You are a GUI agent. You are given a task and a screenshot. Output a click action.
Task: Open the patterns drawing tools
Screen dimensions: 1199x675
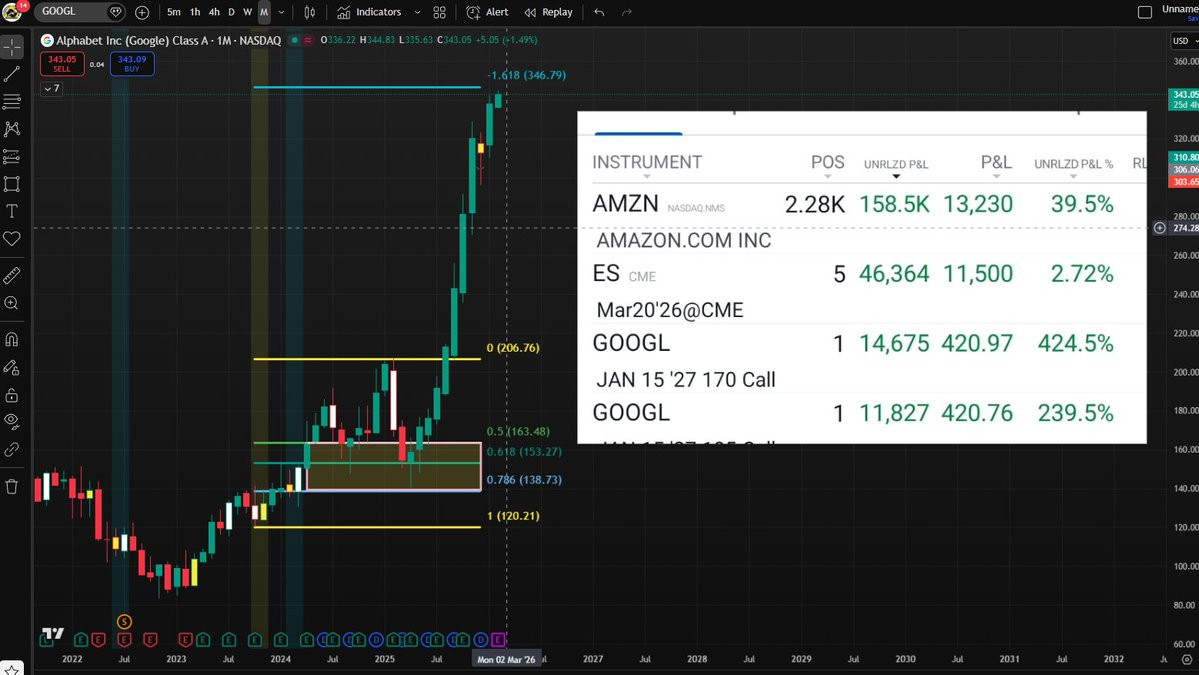pyautogui.click(x=12, y=129)
